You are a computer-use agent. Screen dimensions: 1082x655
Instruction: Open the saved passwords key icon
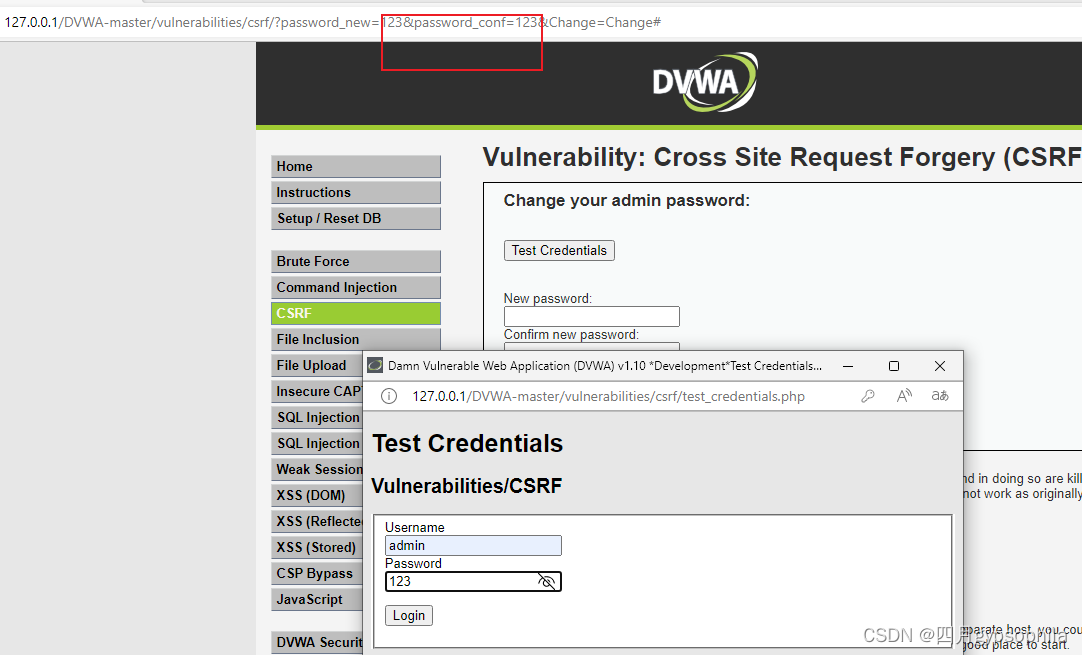868,396
